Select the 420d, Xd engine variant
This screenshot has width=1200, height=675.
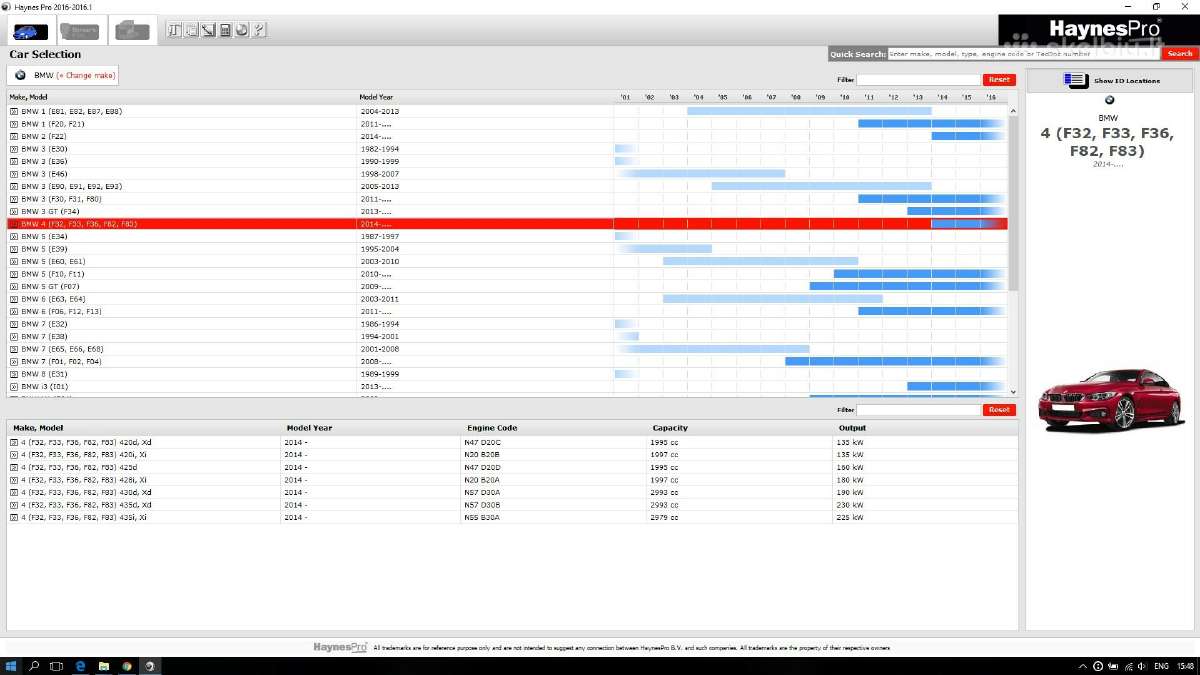(x=512, y=442)
